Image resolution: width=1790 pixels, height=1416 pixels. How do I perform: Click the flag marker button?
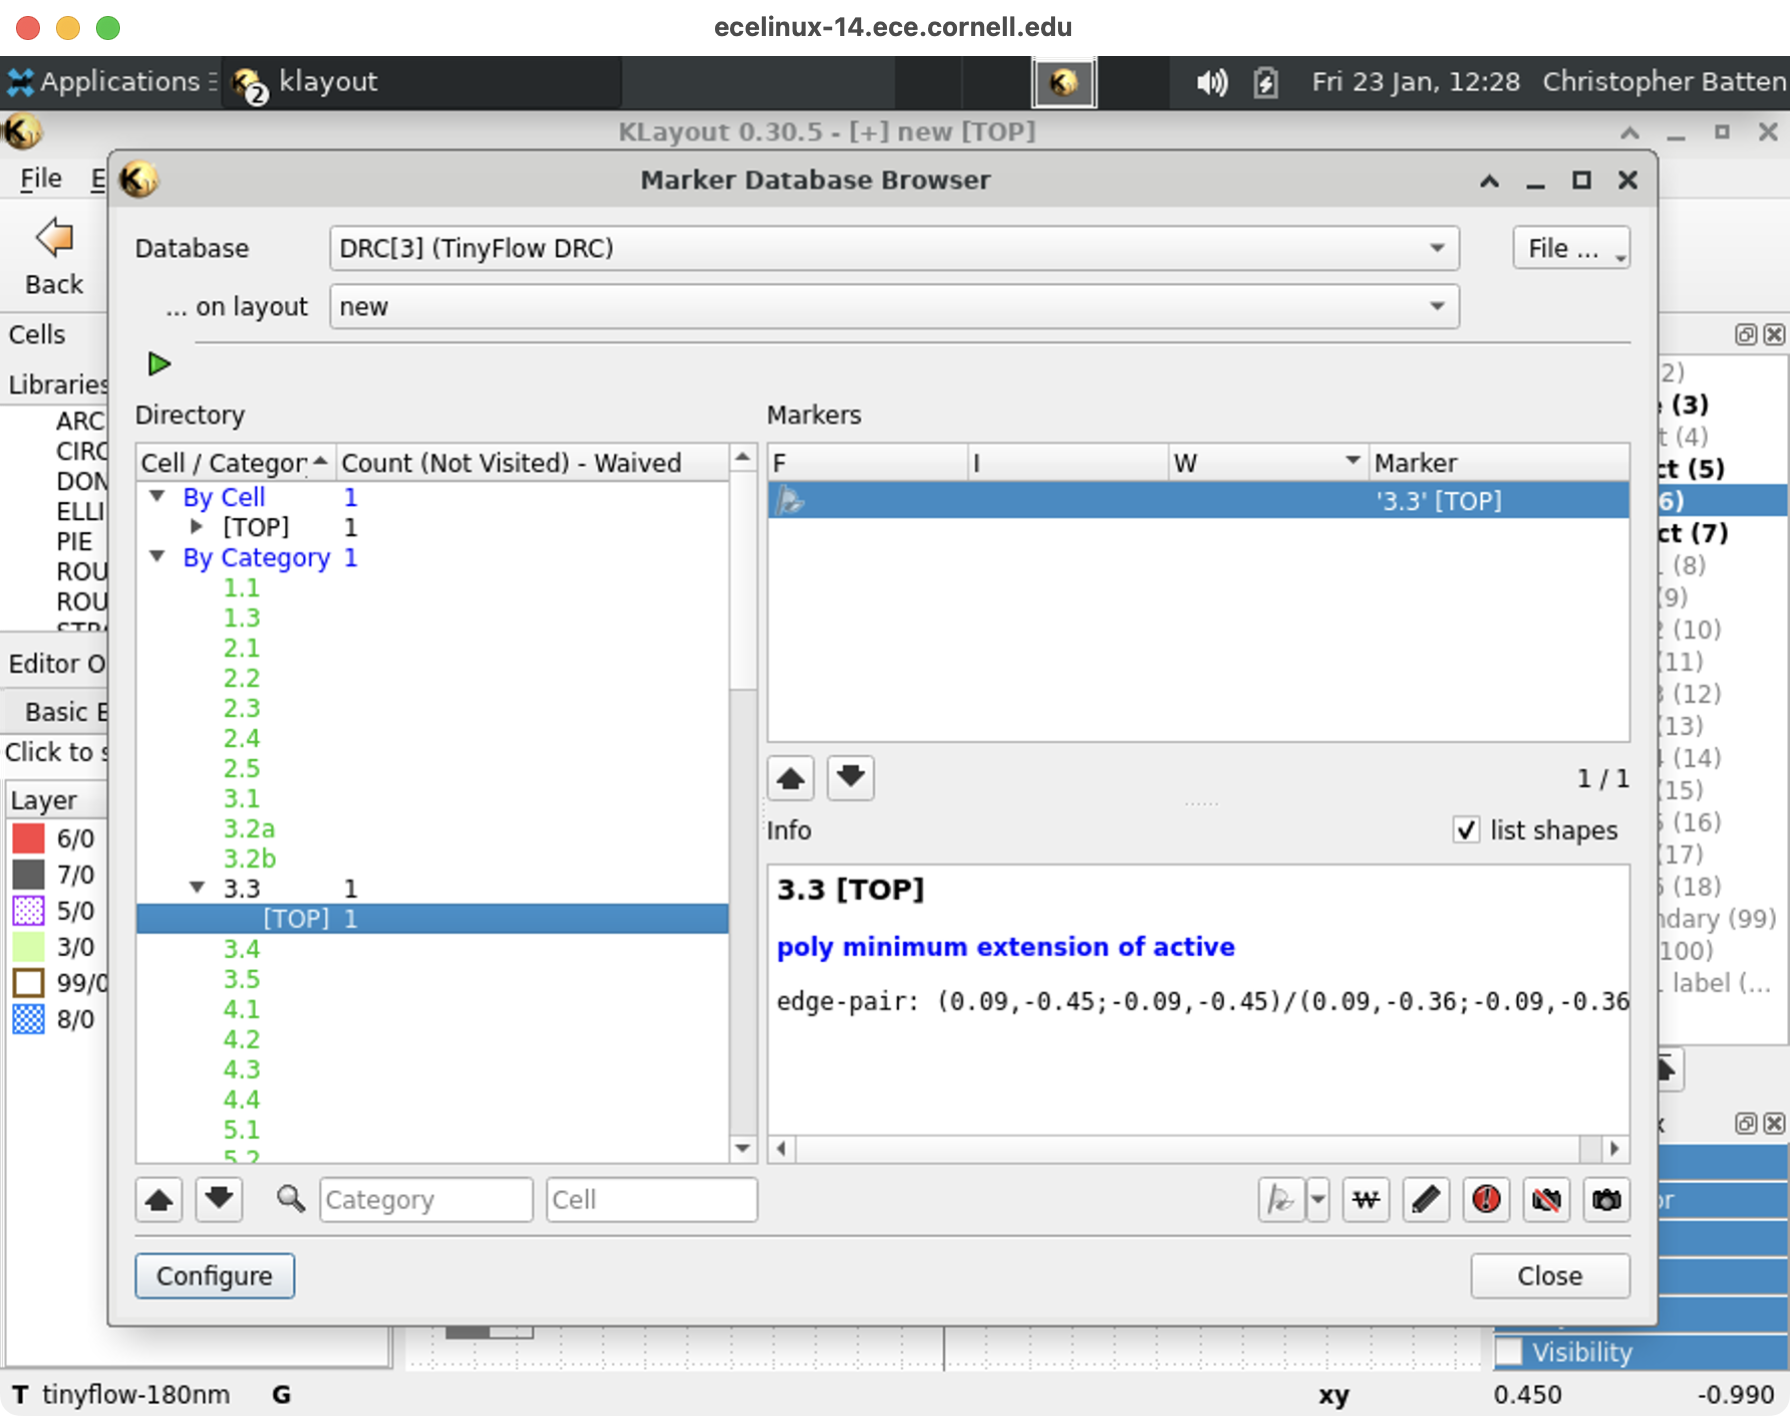pyautogui.click(x=1281, y=1199)
